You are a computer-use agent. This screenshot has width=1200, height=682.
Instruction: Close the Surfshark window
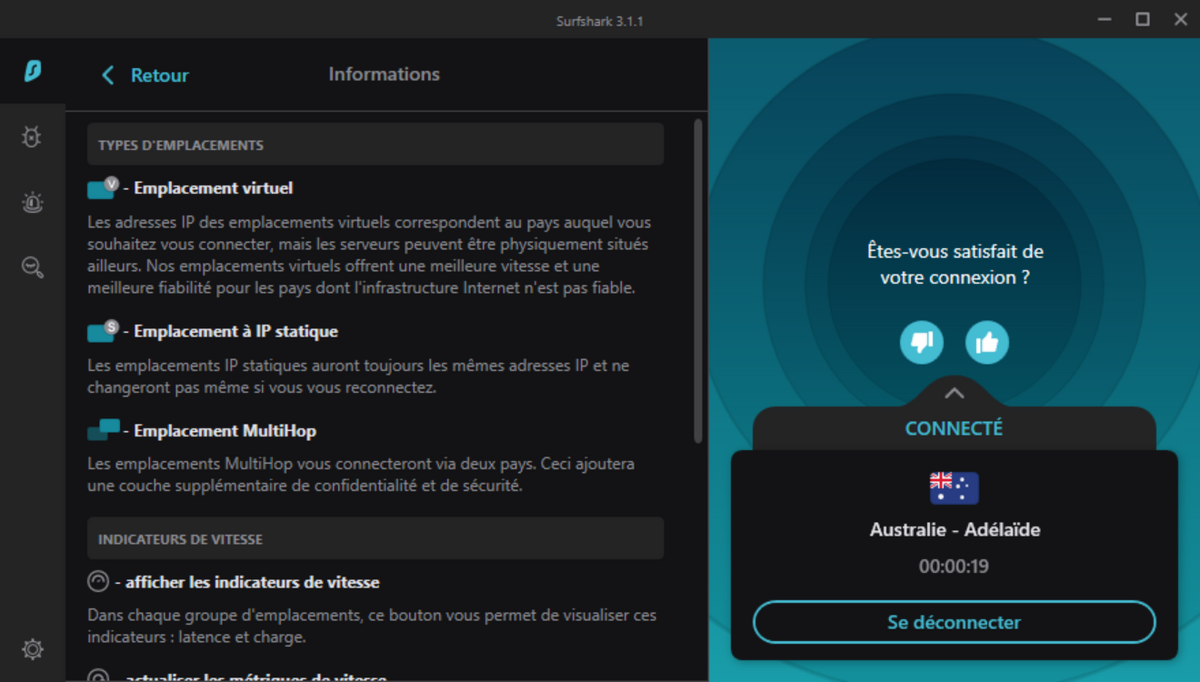(1179, 19)
